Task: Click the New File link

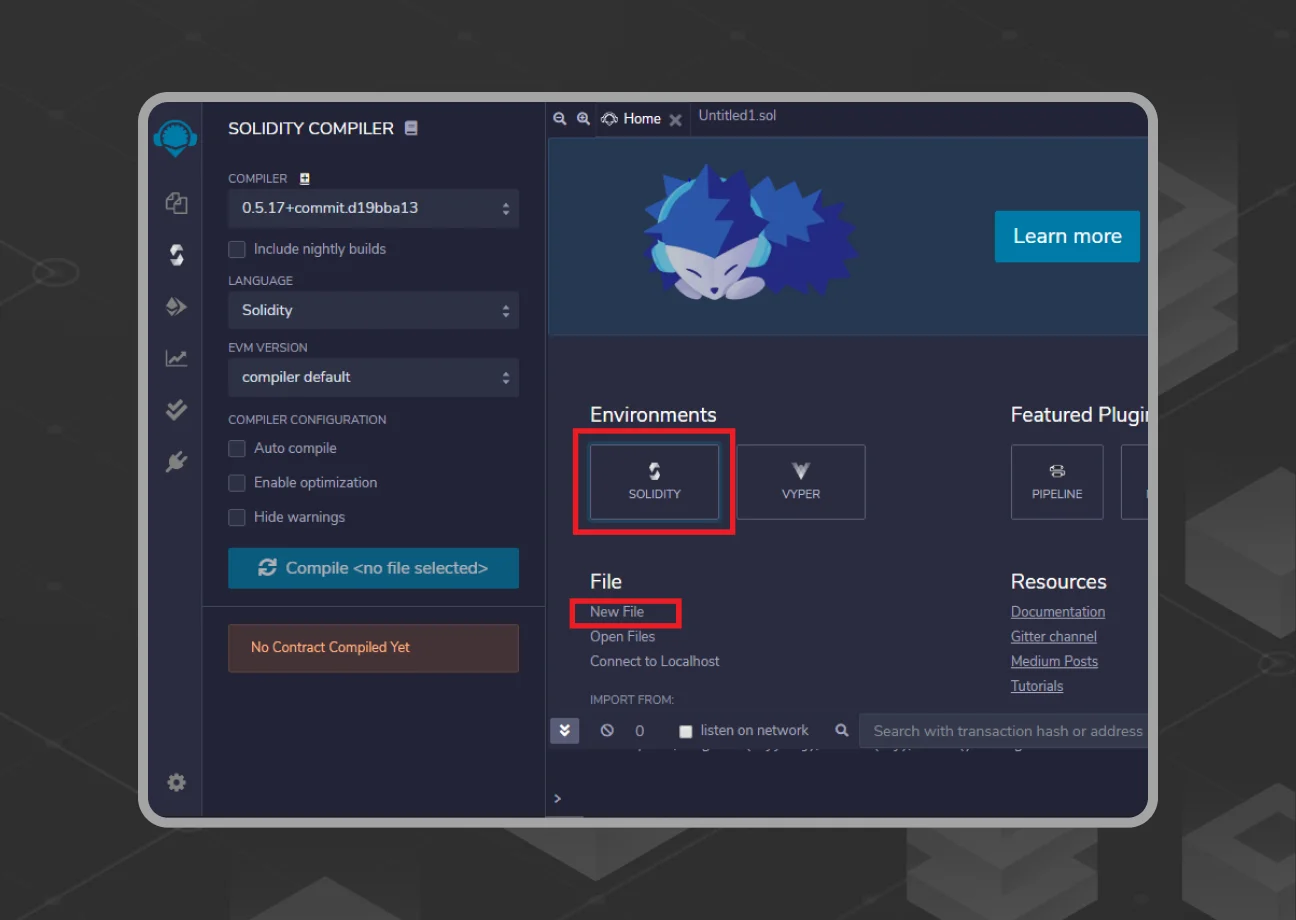Action: point(617,612)
